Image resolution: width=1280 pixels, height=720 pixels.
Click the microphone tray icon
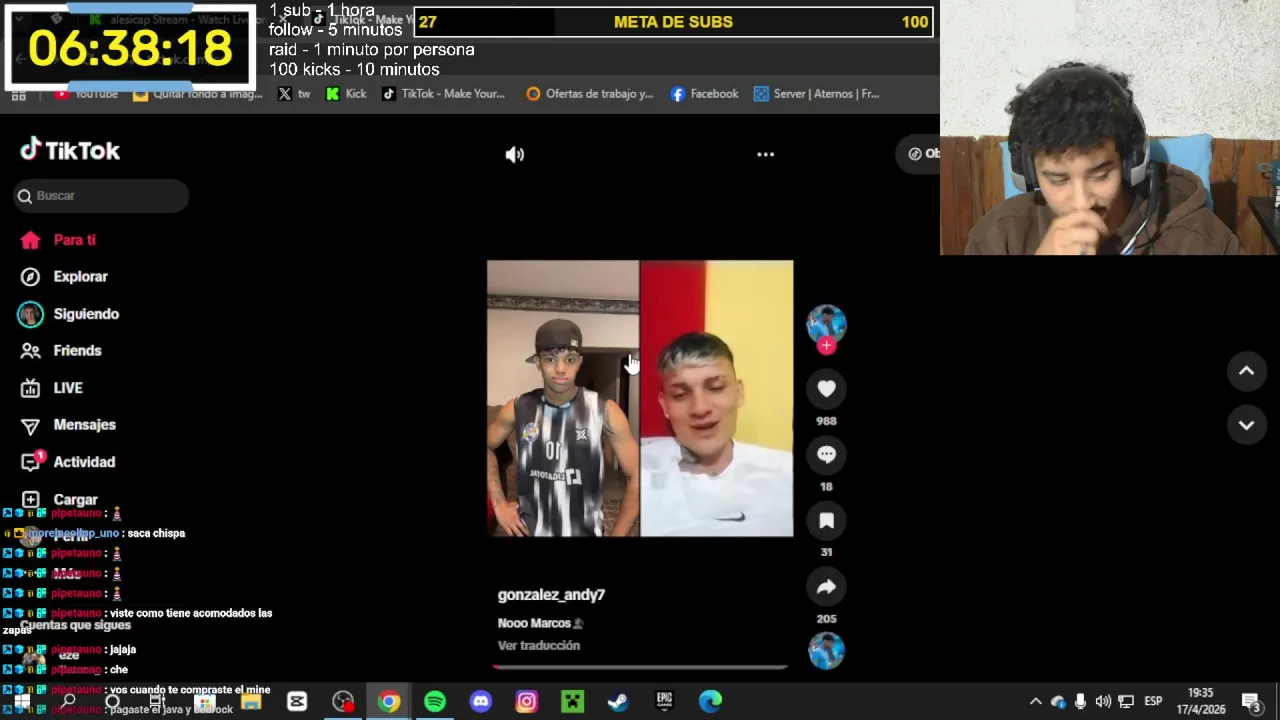click(1080, 702)
